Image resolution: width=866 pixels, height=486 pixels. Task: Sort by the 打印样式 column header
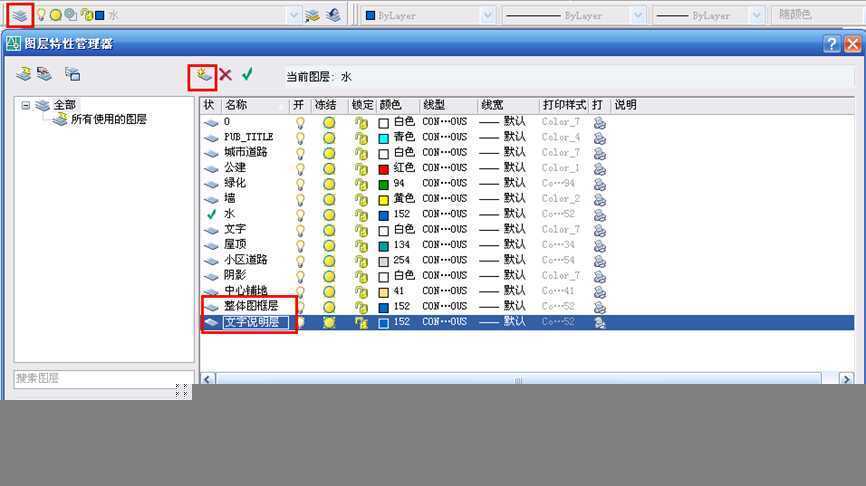[564, 105]
